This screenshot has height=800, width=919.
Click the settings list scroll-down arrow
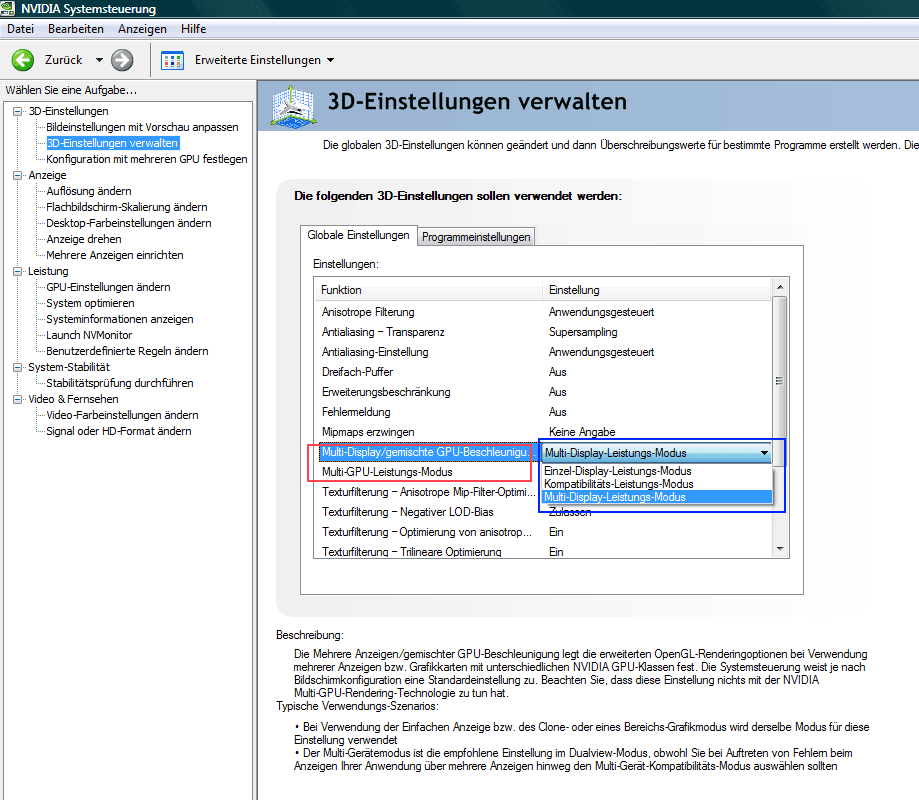pos(780,549)
